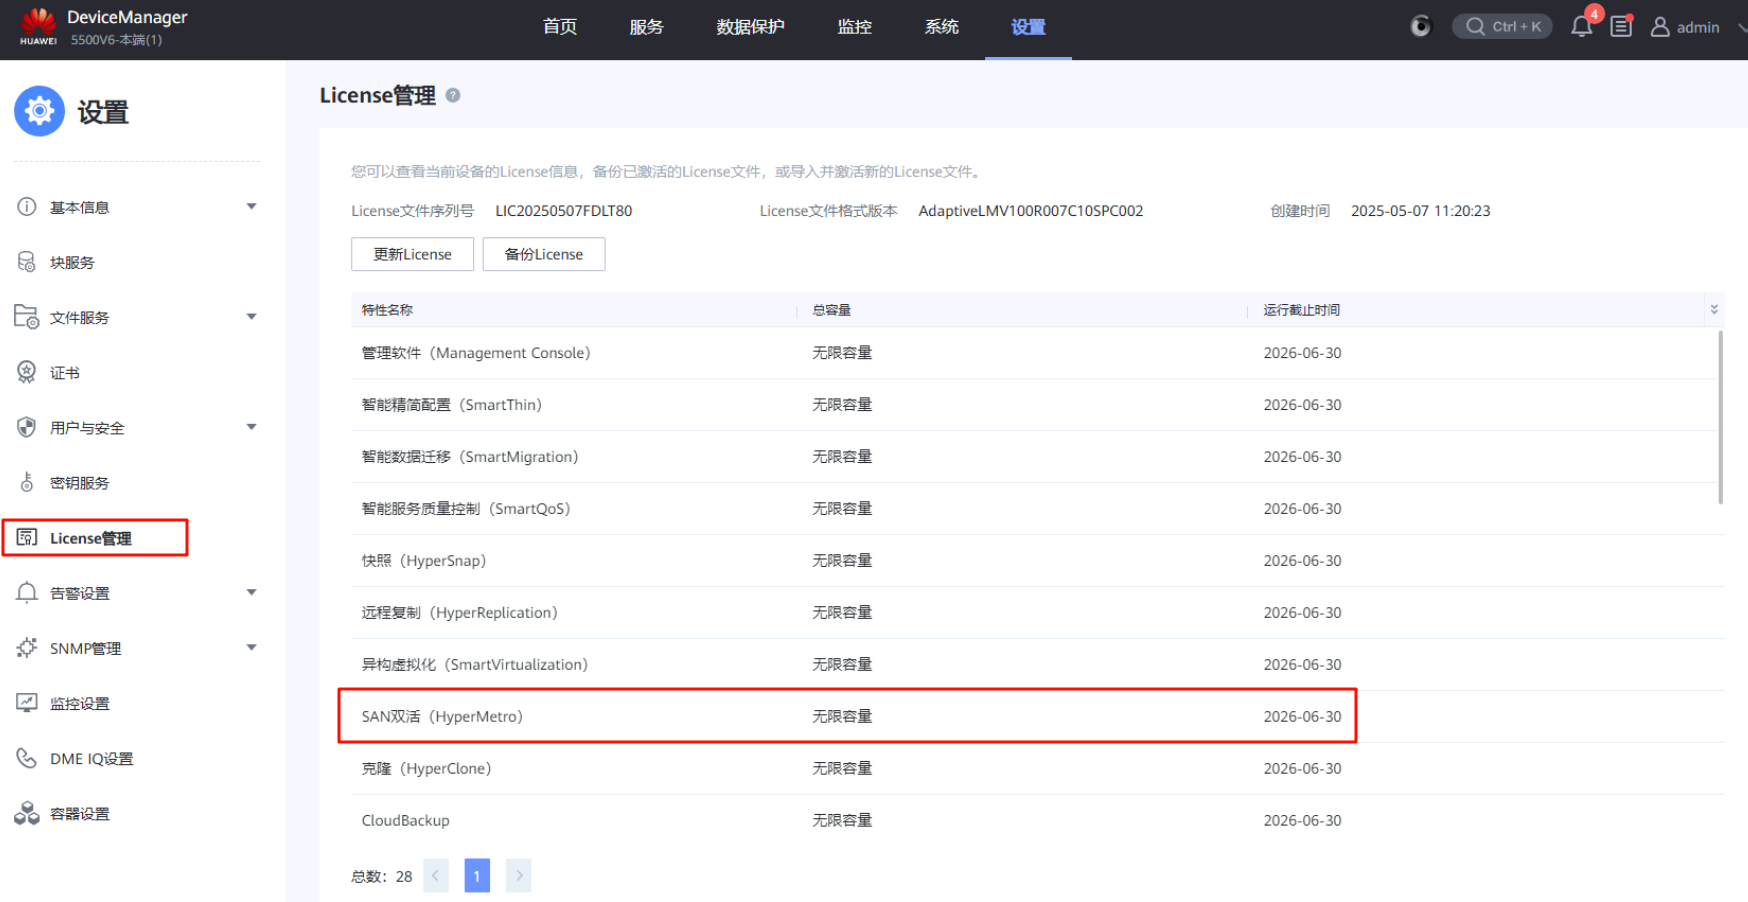Open 证书 settings in the sidebar
Viewport: 1748px width, 902px height.
(x=65, y=373)
